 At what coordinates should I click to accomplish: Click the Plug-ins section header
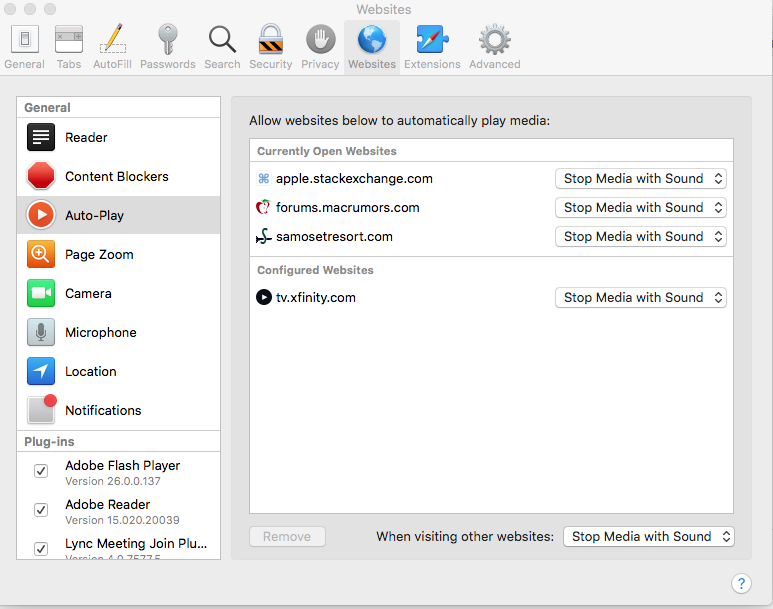[49, 441]
